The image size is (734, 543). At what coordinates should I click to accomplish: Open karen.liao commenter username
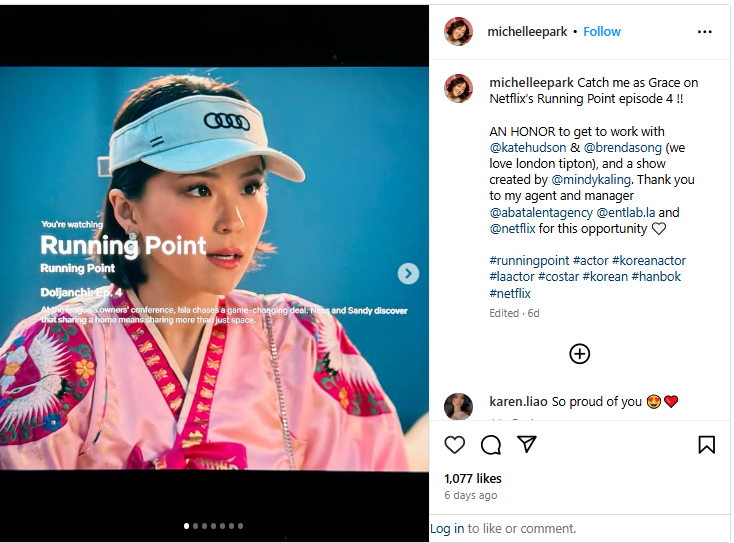(518, 402)
